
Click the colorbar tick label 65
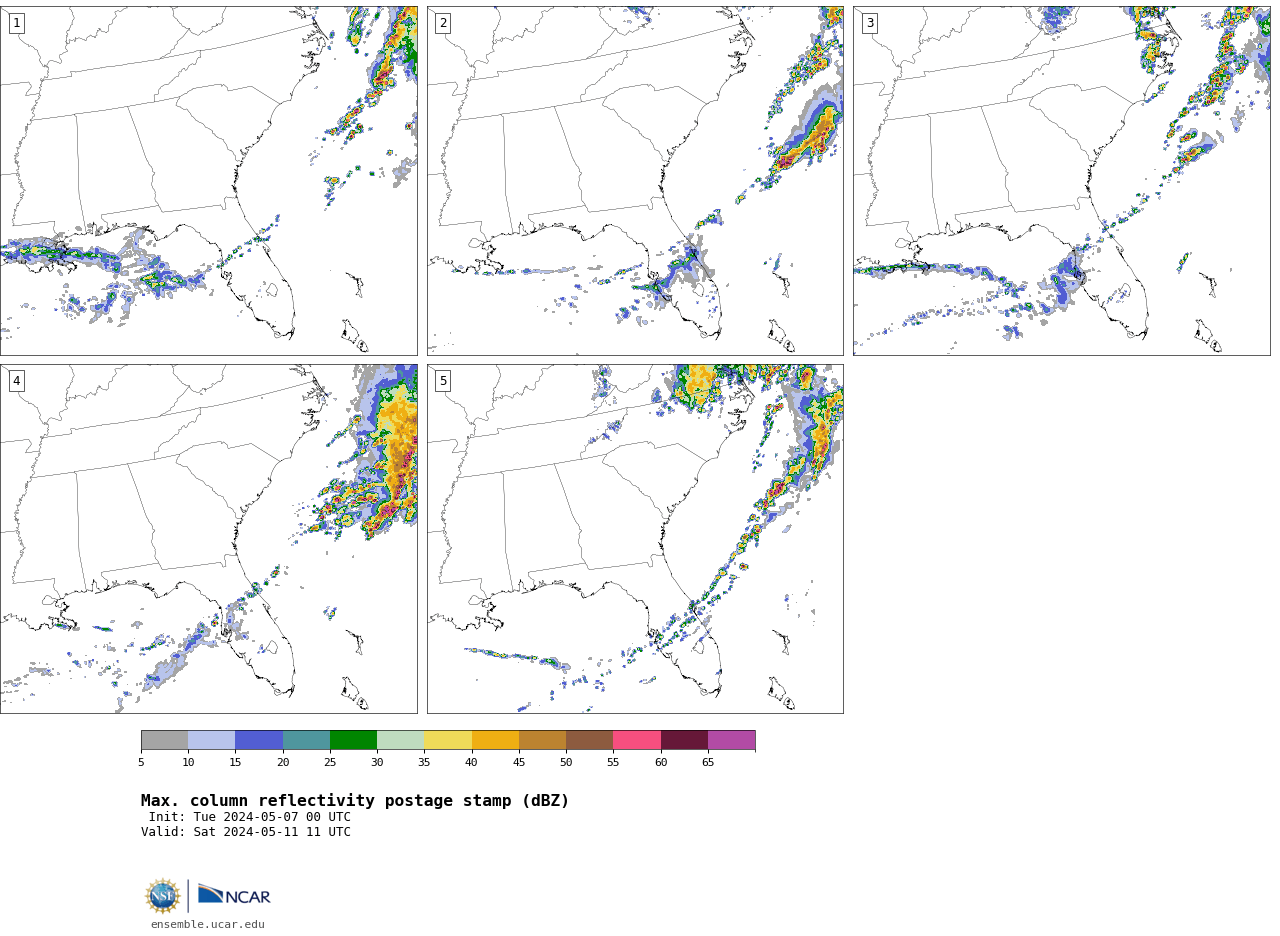708,763
